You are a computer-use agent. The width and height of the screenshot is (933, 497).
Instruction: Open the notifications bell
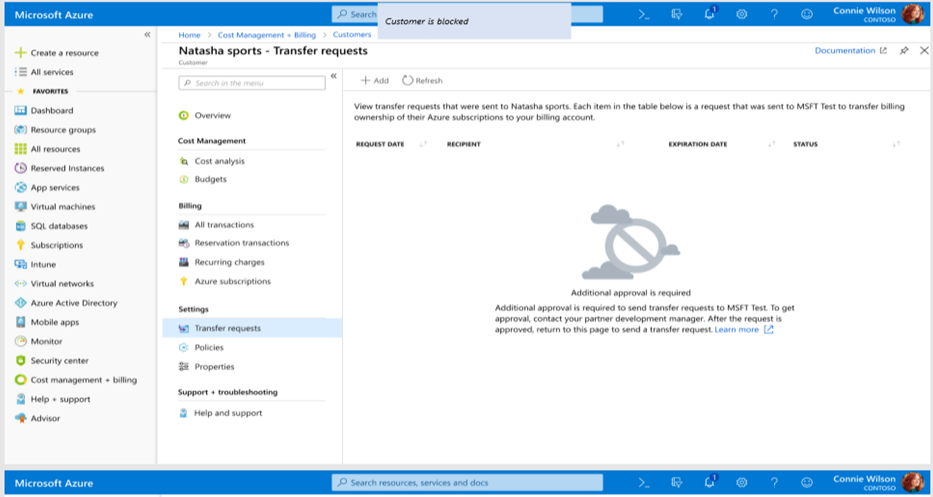709,15
